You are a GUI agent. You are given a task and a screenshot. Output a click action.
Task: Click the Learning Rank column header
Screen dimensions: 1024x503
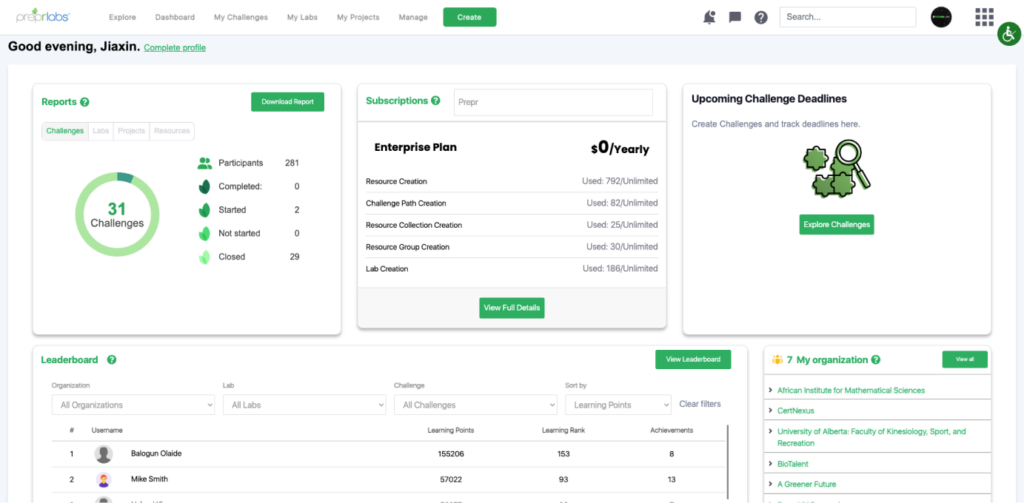[x=564, y=430]
